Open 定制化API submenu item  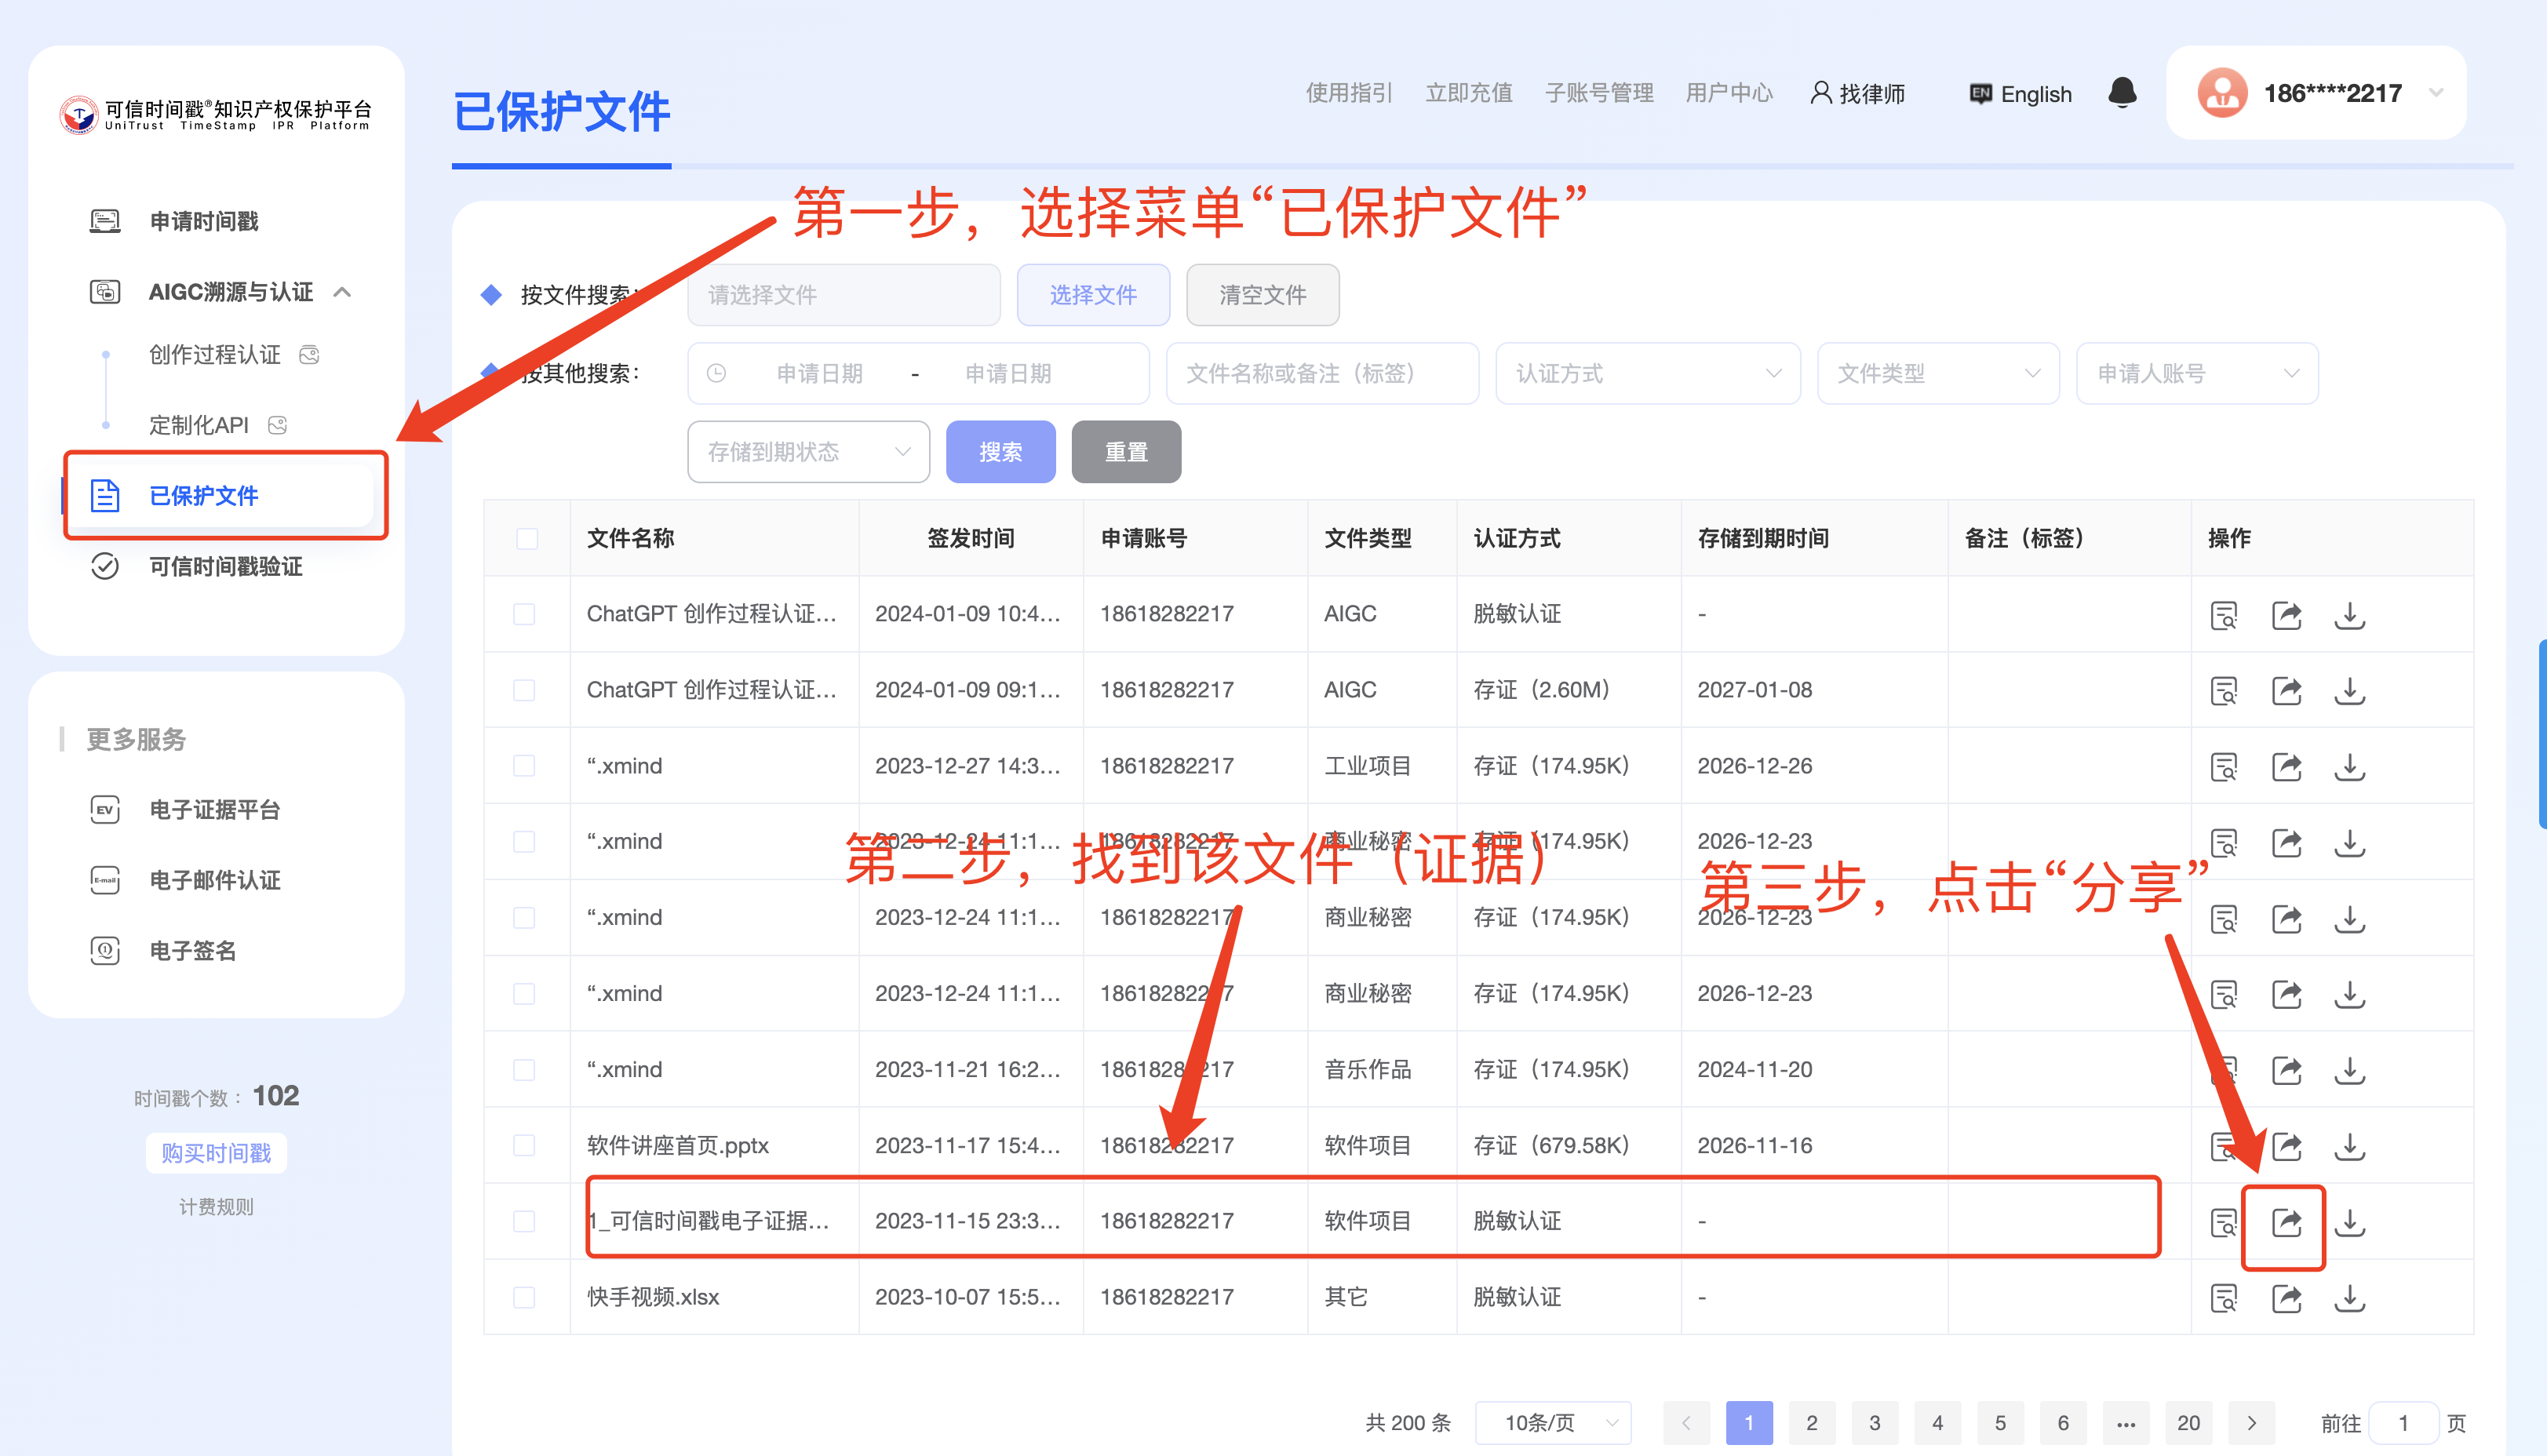pyautogui.click(x=199, y=425)
